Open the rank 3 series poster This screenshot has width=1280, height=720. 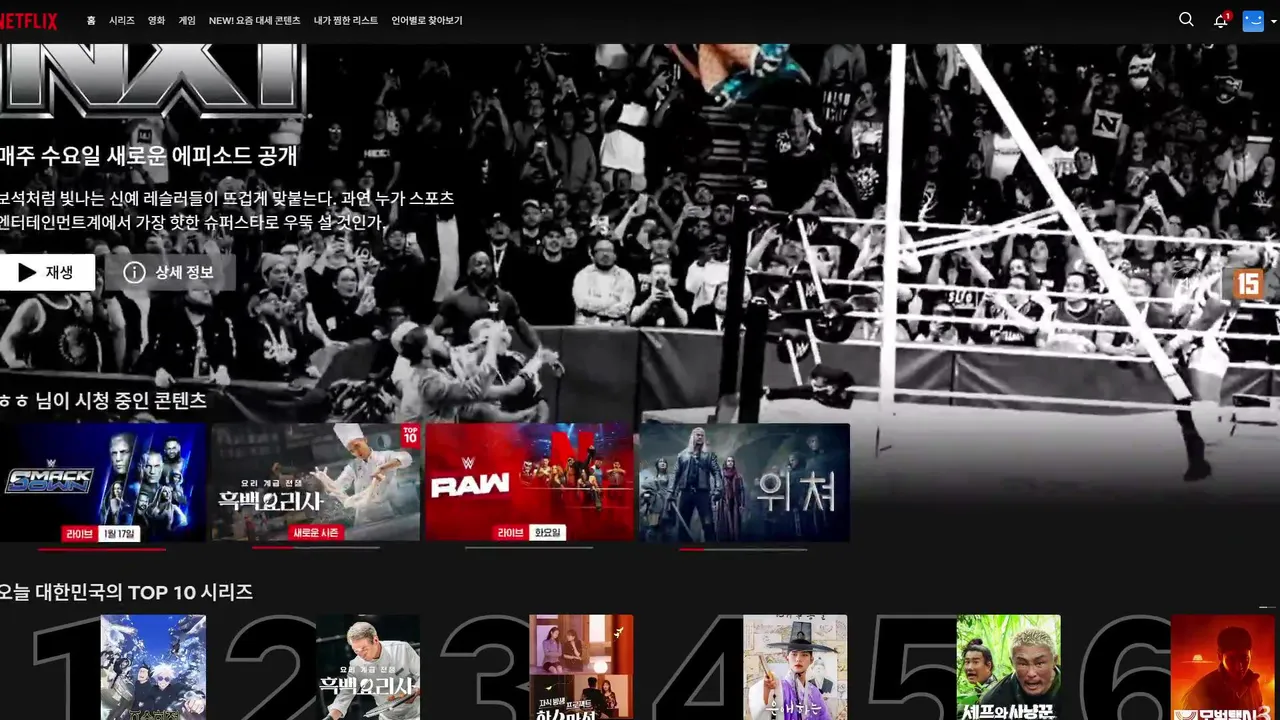tap(581, 667)
